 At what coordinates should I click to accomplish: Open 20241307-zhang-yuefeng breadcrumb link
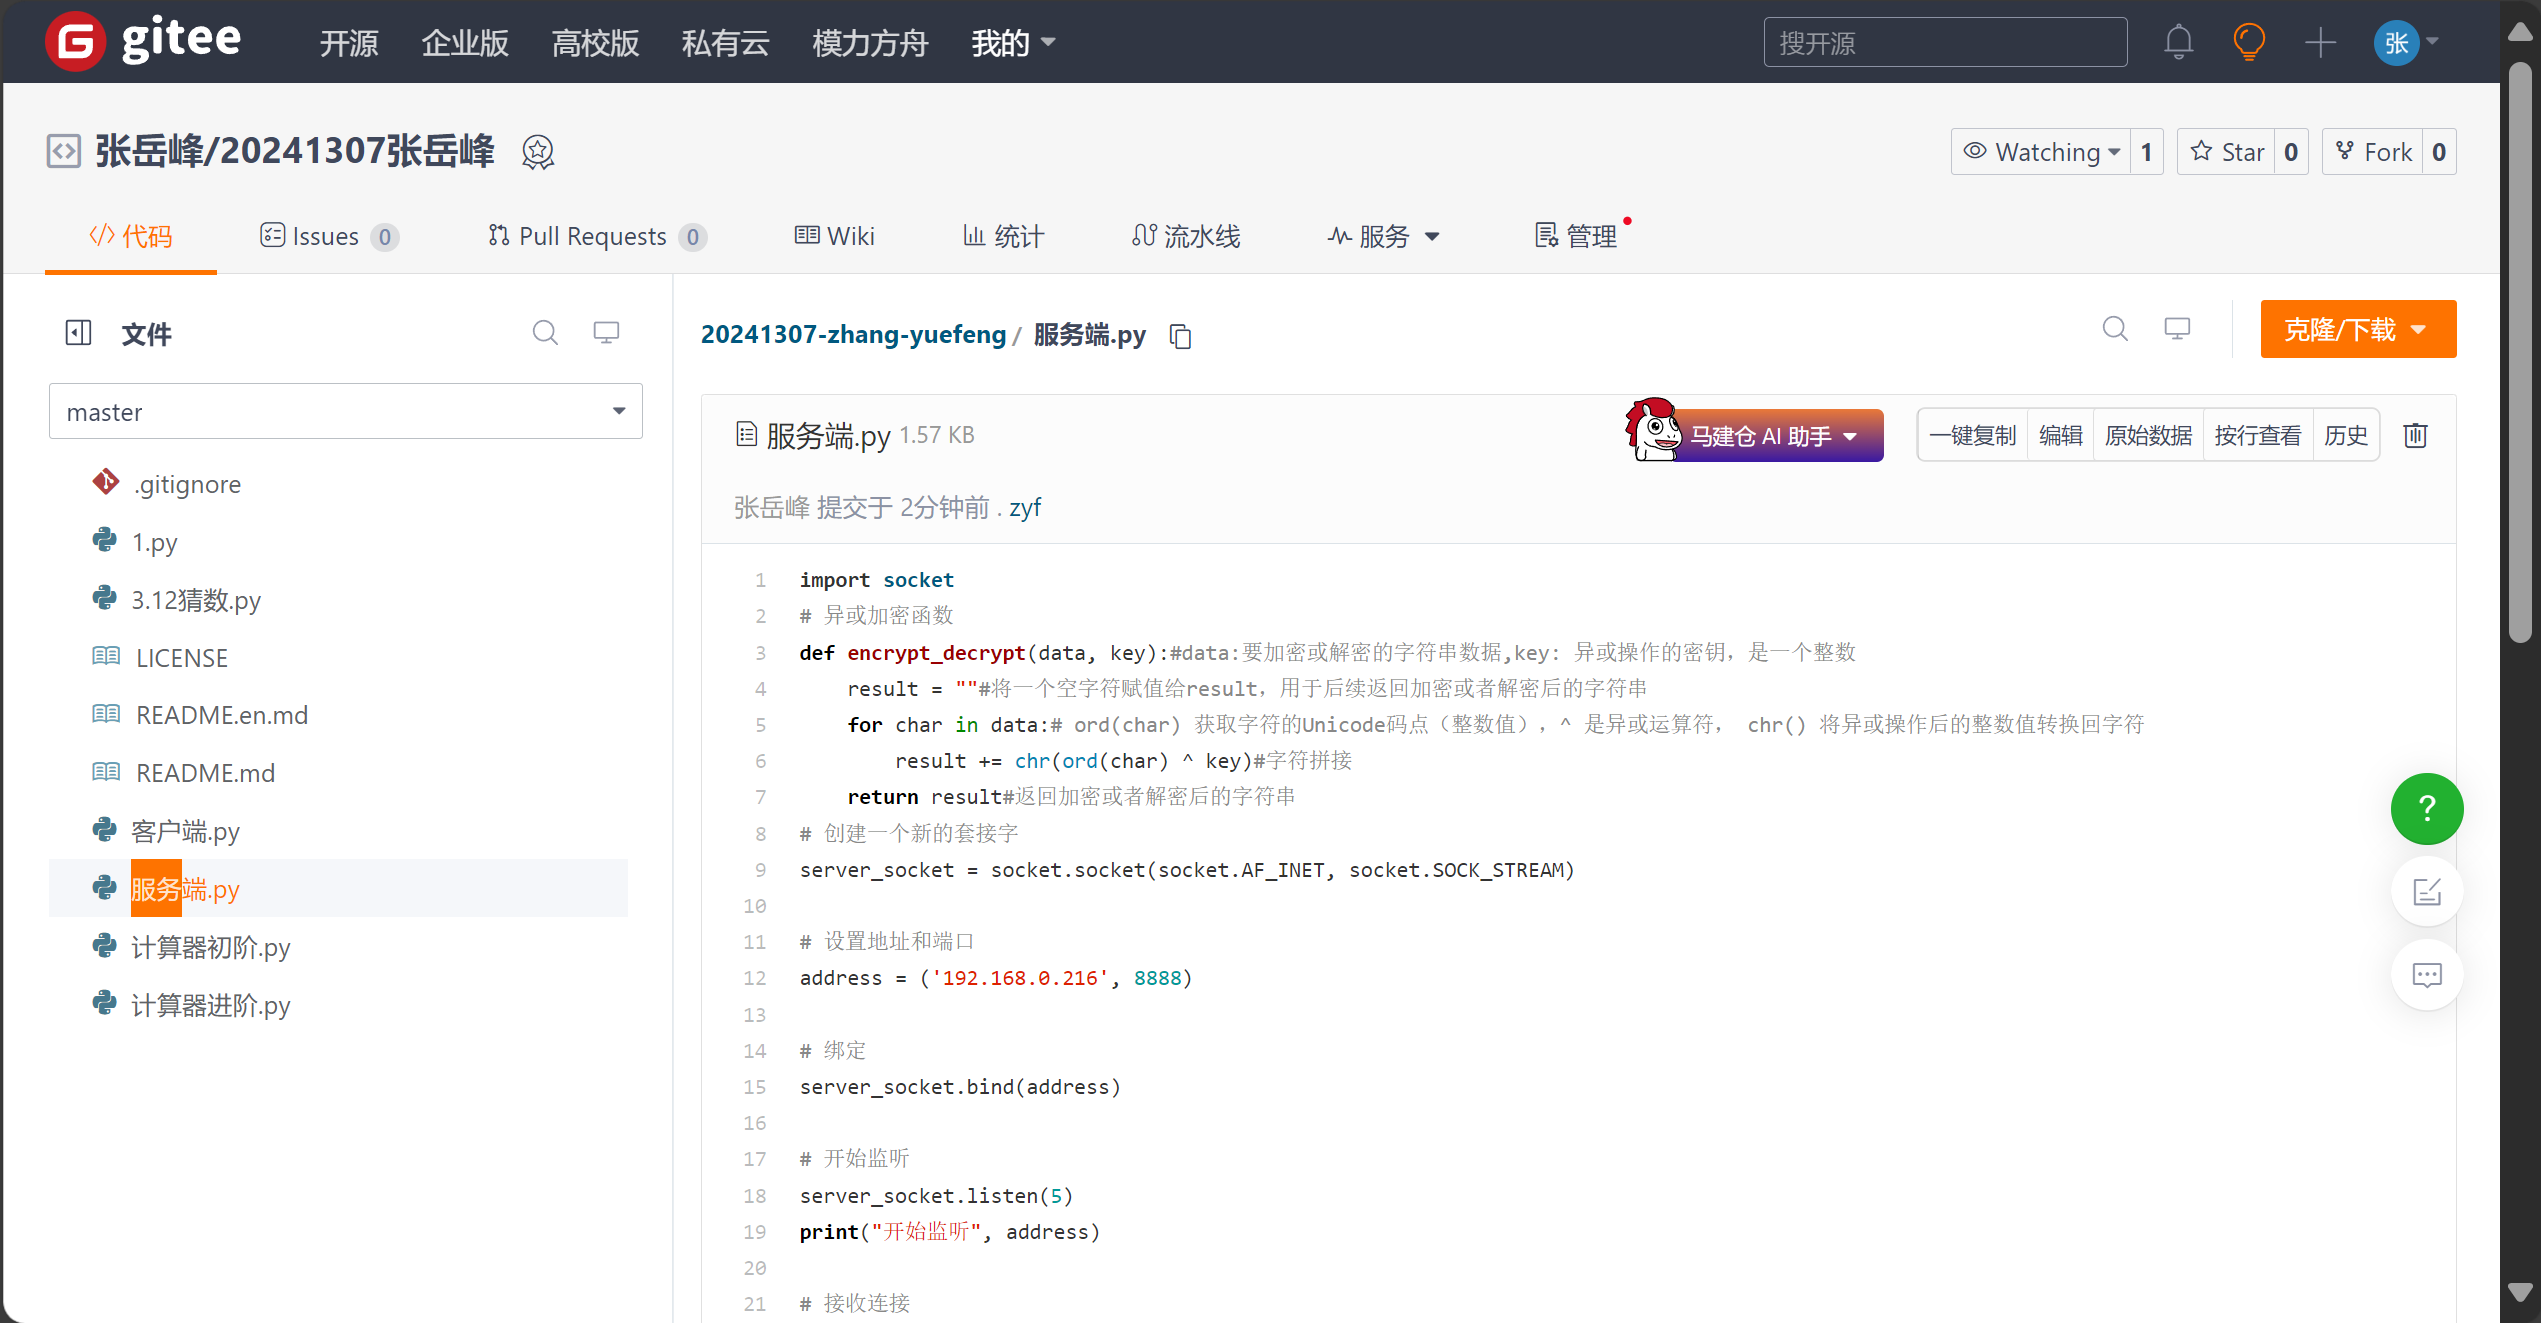click(x=853, y=334)
